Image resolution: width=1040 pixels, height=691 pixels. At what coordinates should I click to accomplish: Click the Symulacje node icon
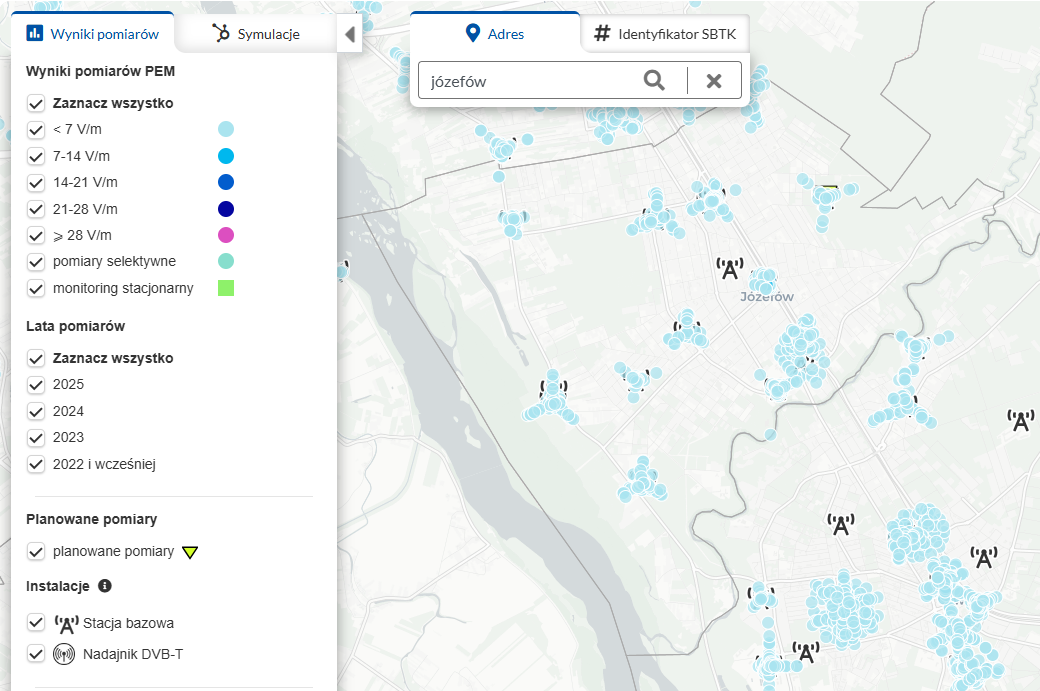coord(221,33)
